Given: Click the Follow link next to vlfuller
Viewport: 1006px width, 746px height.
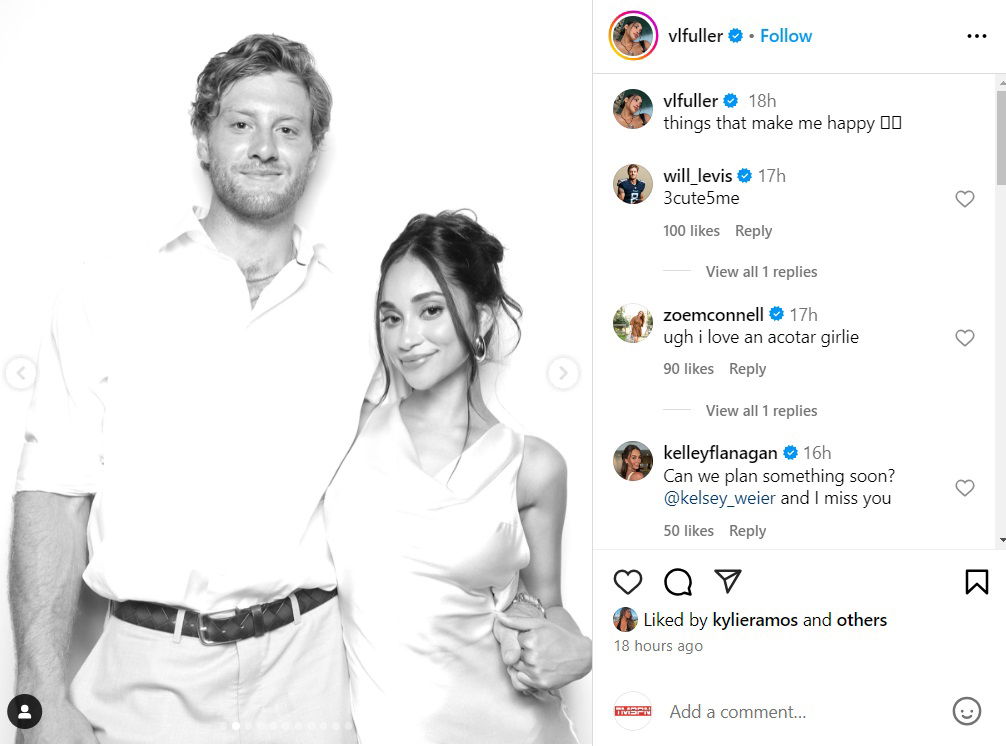Looking at the screenshot, I should (x=786, y=35).
